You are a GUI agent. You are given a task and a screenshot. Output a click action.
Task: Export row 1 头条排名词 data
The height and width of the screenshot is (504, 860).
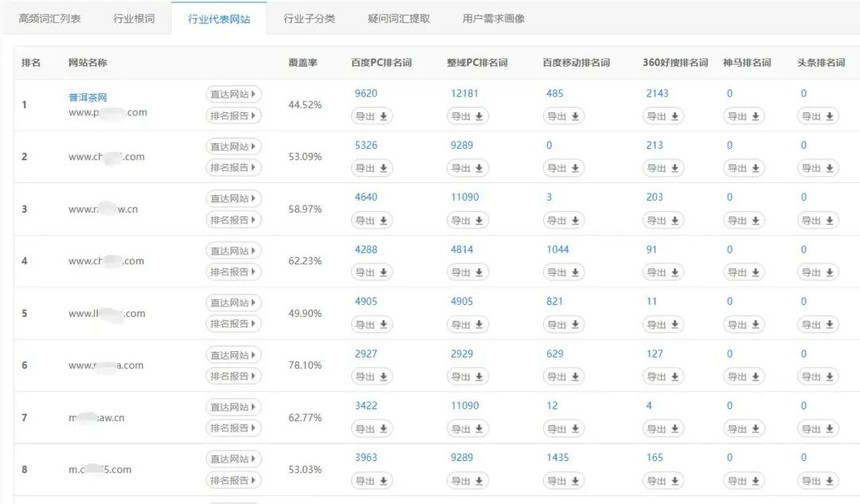click(818, 116)
